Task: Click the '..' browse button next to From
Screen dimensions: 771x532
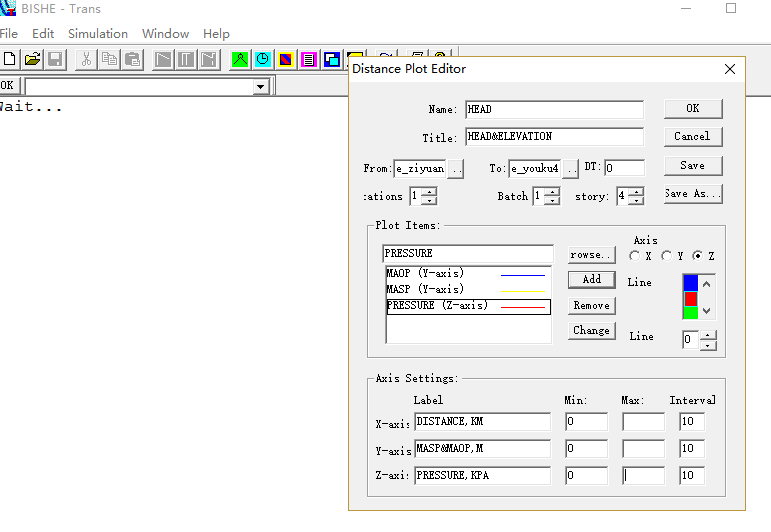Action: tap(456, 169)
